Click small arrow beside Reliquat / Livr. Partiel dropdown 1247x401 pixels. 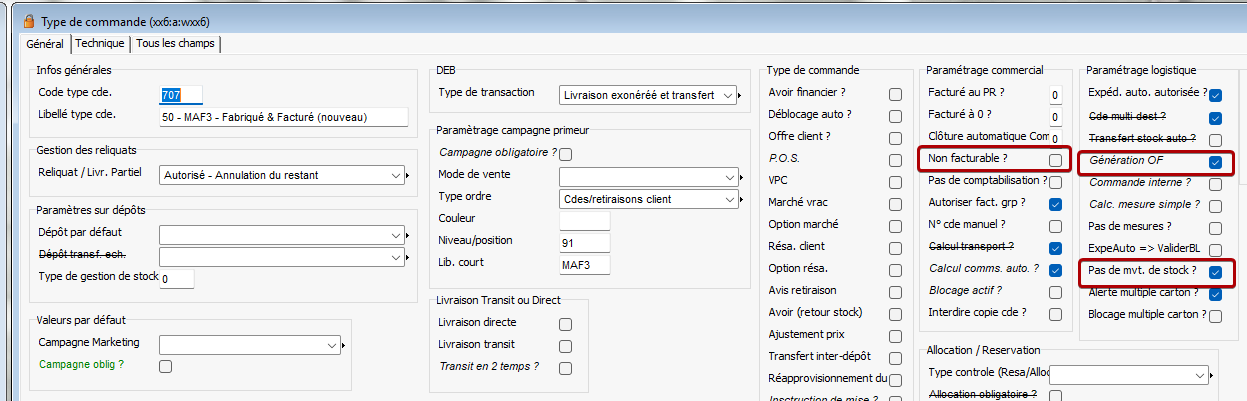pyautogui.click(x=409, y=176)
